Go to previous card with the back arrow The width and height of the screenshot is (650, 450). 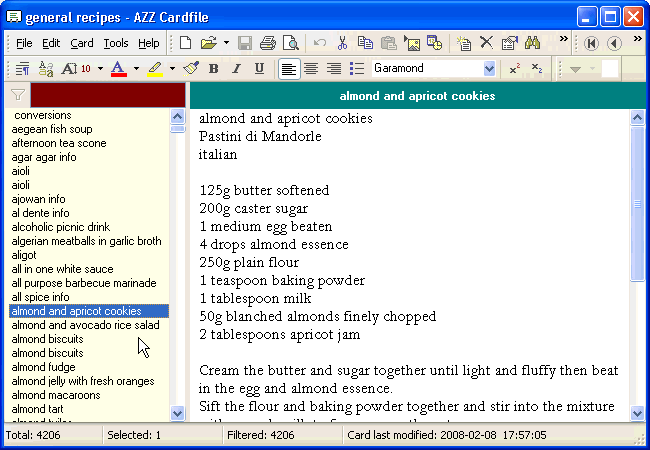[x=614, y=43]
